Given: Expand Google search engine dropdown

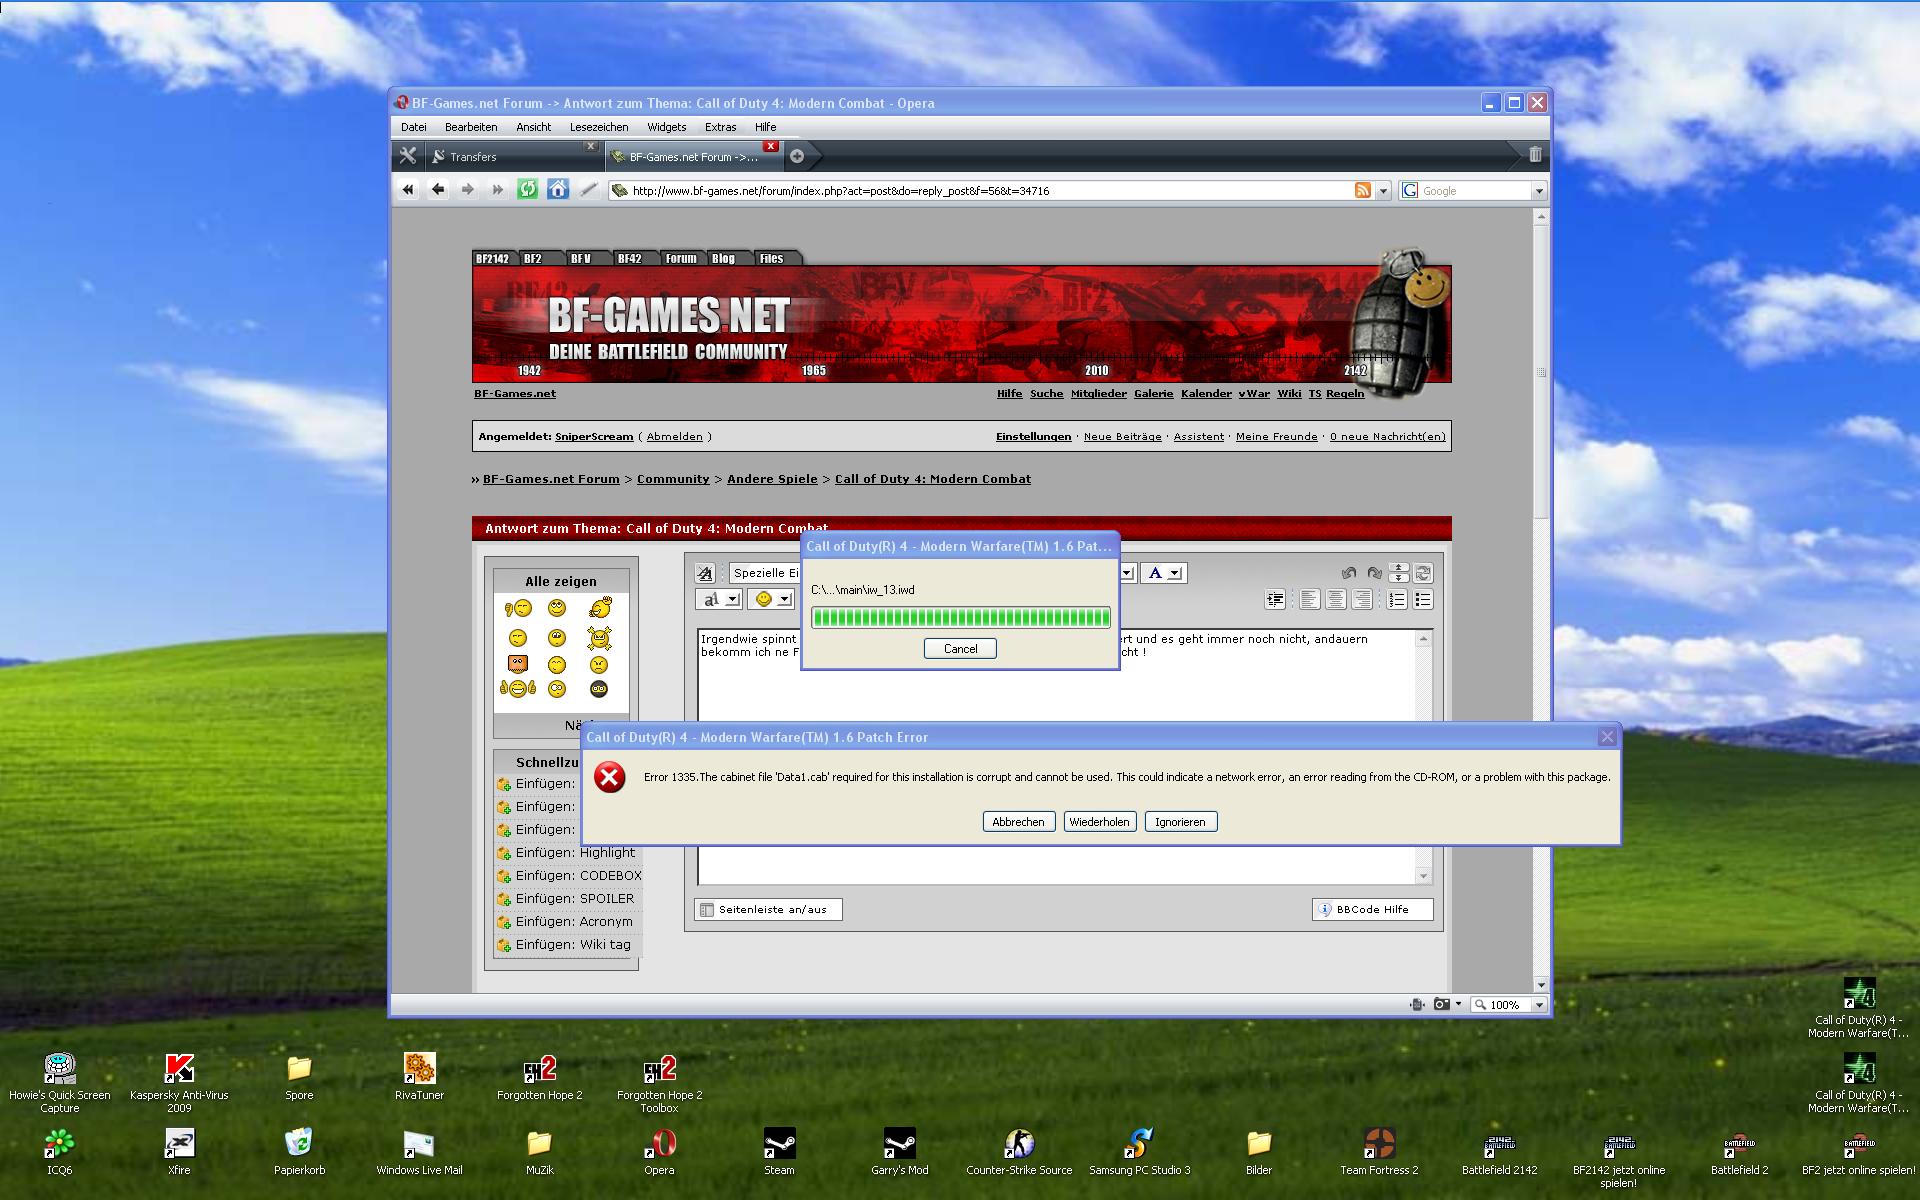Looking at the screenshot, I should [x=1539, y=190].
